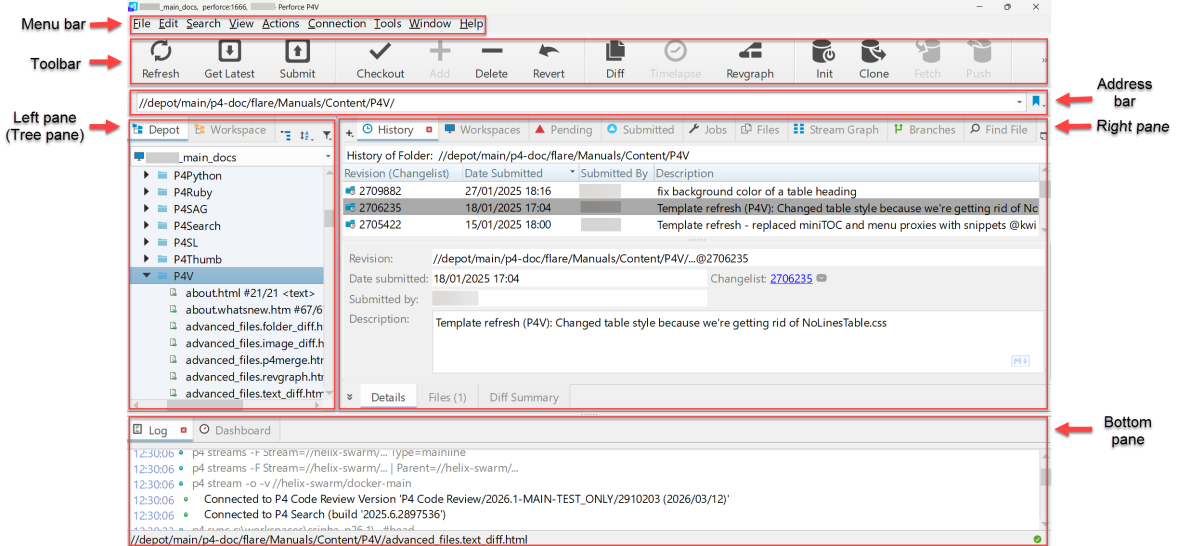
Task: Open the Actions menu
Action: click(281, 23)
